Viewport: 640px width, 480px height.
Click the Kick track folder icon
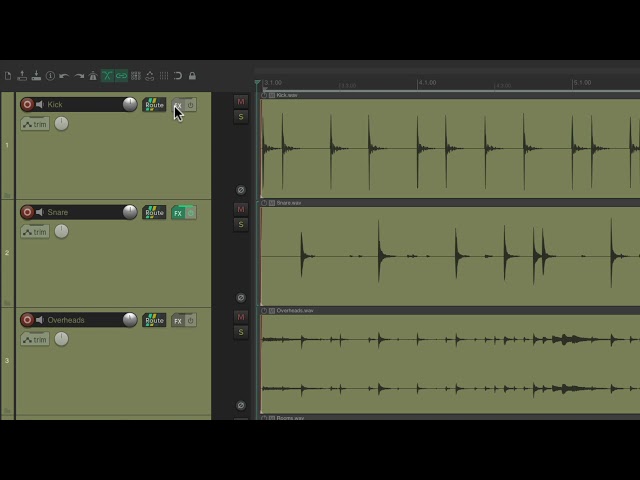[x=7, y=195]
